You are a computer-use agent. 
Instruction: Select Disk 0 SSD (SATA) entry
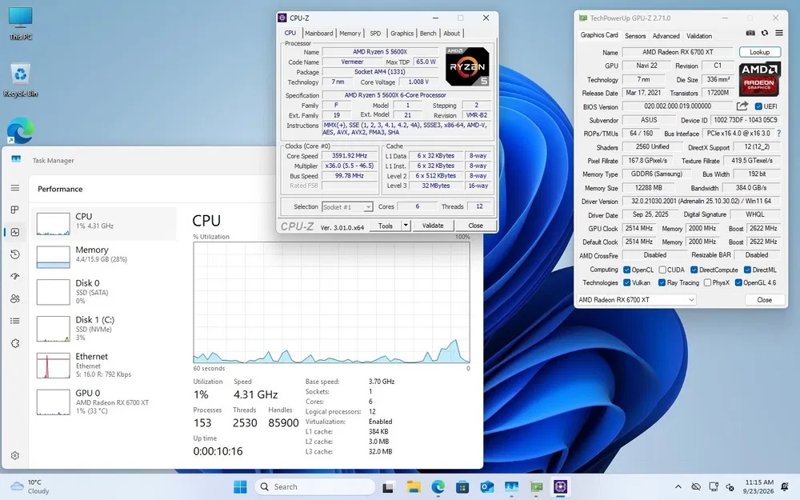(106, 291)
